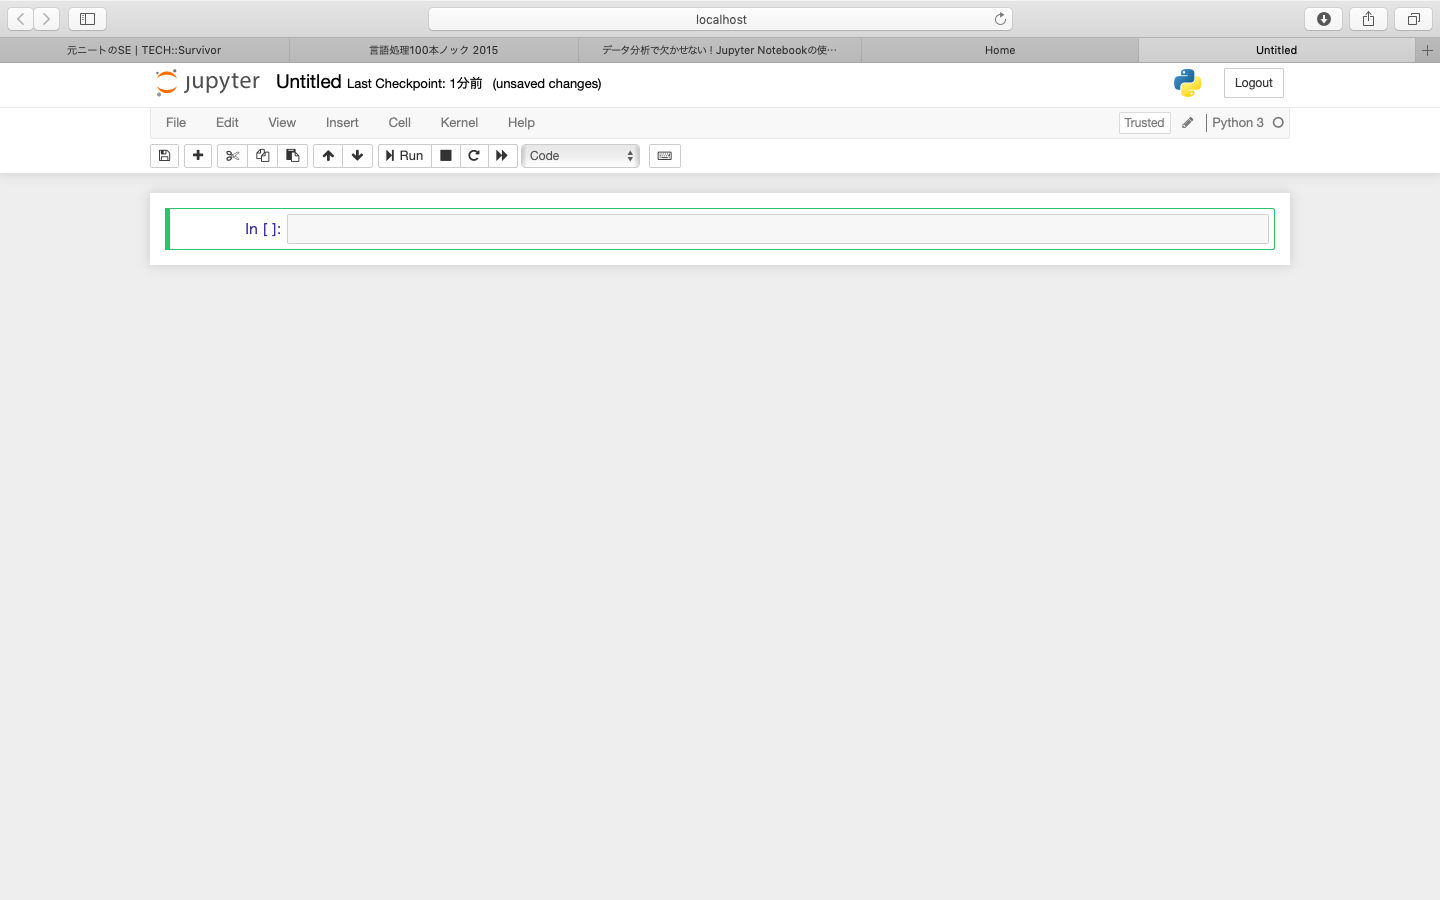Screen dimensions: 1440x900
Task: Switch to the Home browser tab
Action: pyautogui.click(x=1000, y=50)
